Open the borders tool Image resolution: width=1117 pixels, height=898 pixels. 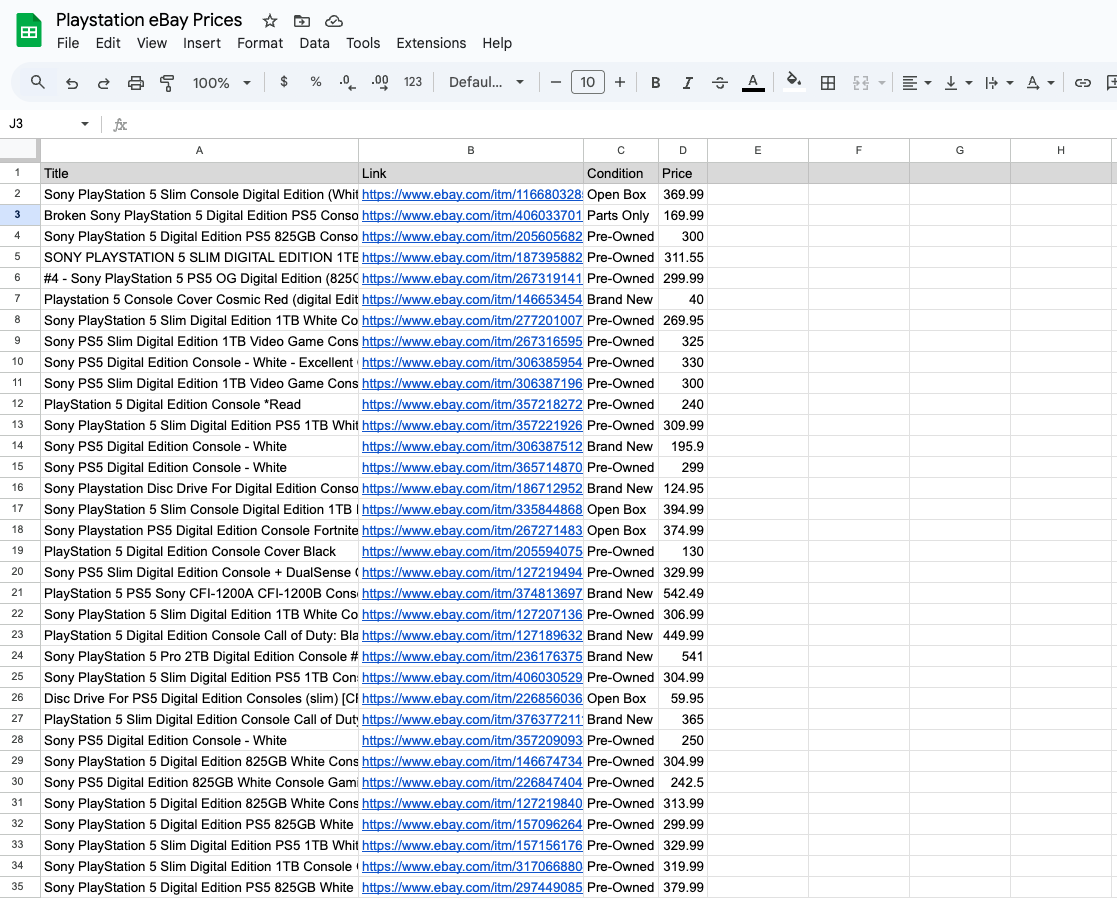[828, 83]
